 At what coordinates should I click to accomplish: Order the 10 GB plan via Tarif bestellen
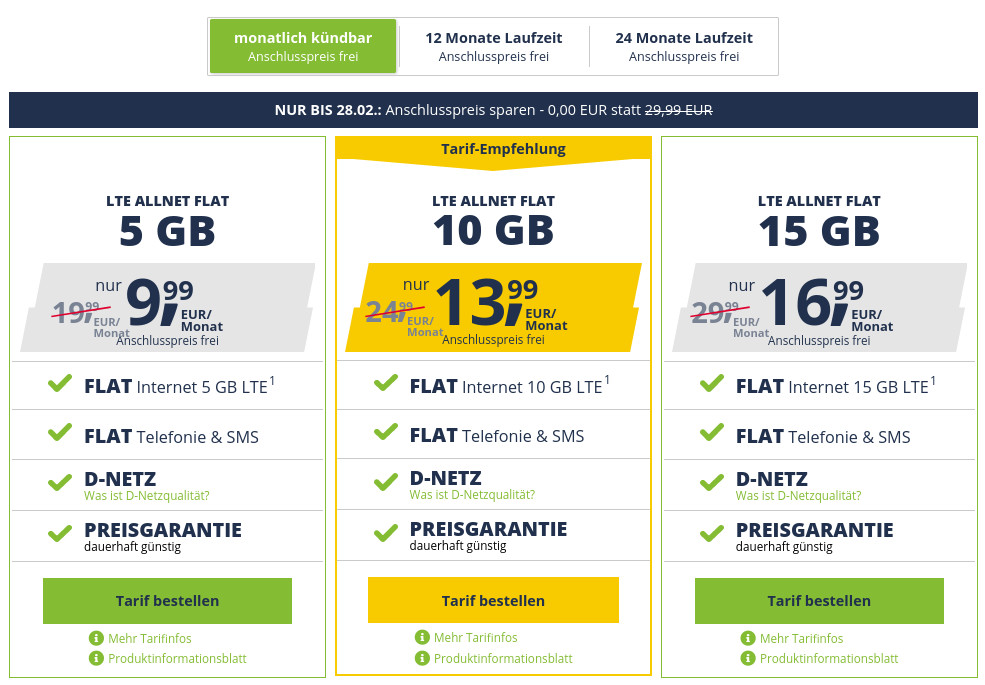pyautogui.click(x=493, y=600)
